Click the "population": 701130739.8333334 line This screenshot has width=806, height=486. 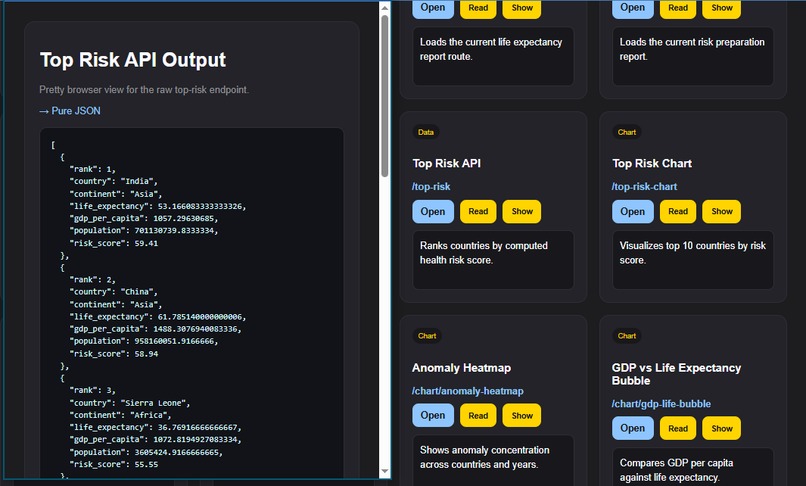[144, 230]
